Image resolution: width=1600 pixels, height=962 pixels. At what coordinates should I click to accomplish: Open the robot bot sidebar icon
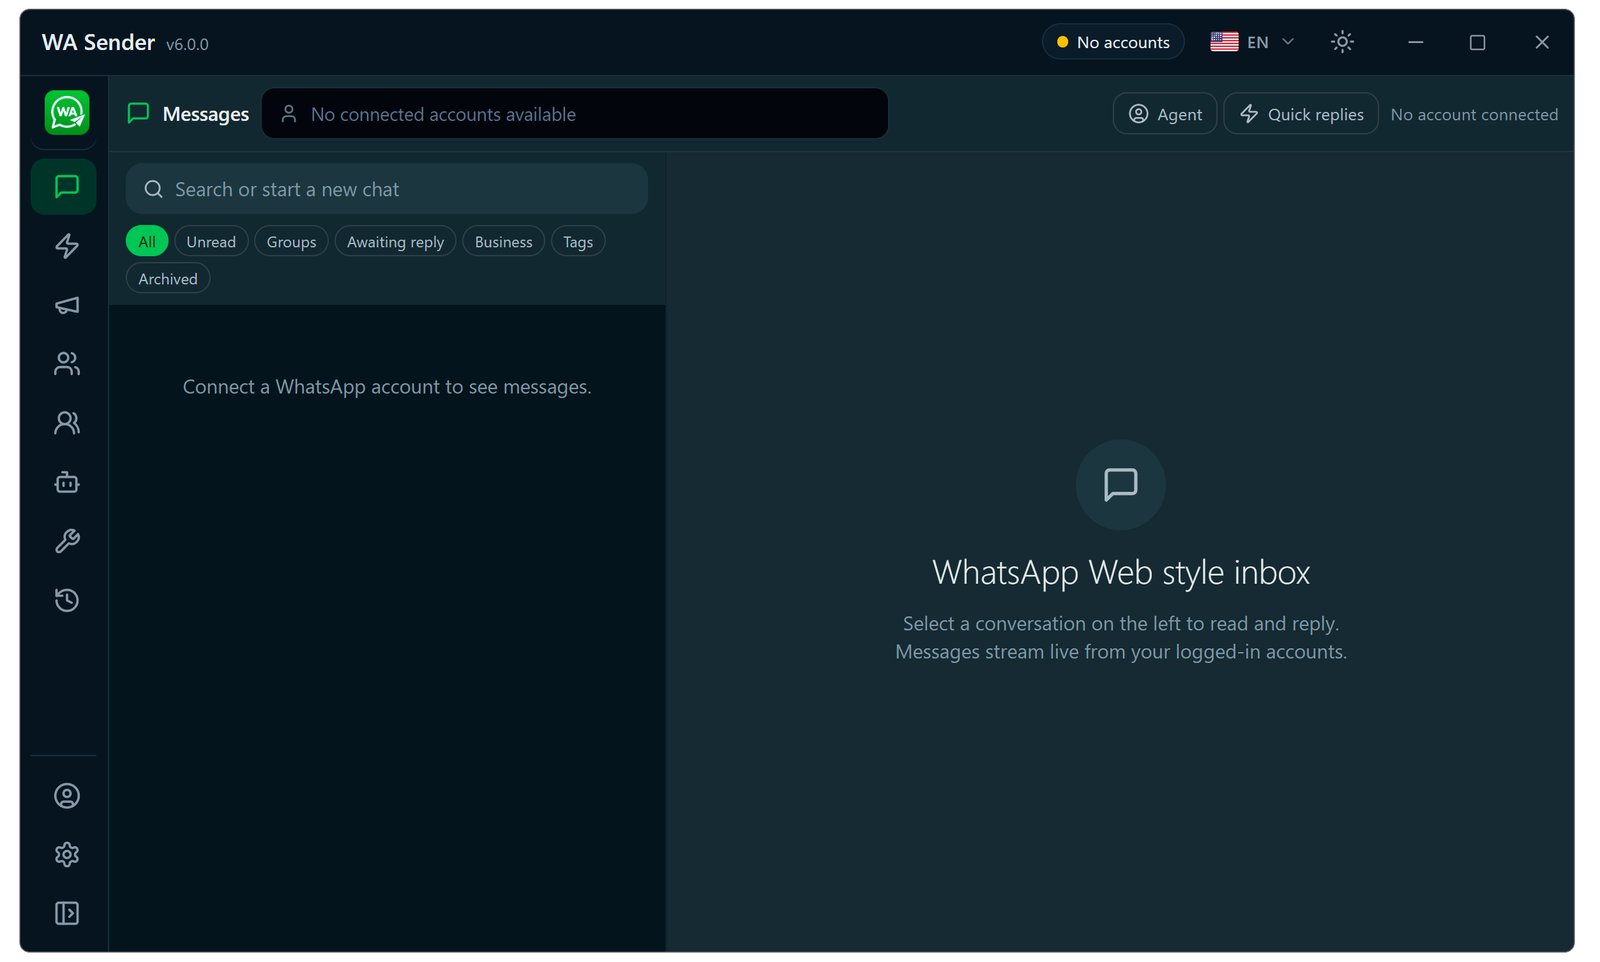(x=67, y=482)
